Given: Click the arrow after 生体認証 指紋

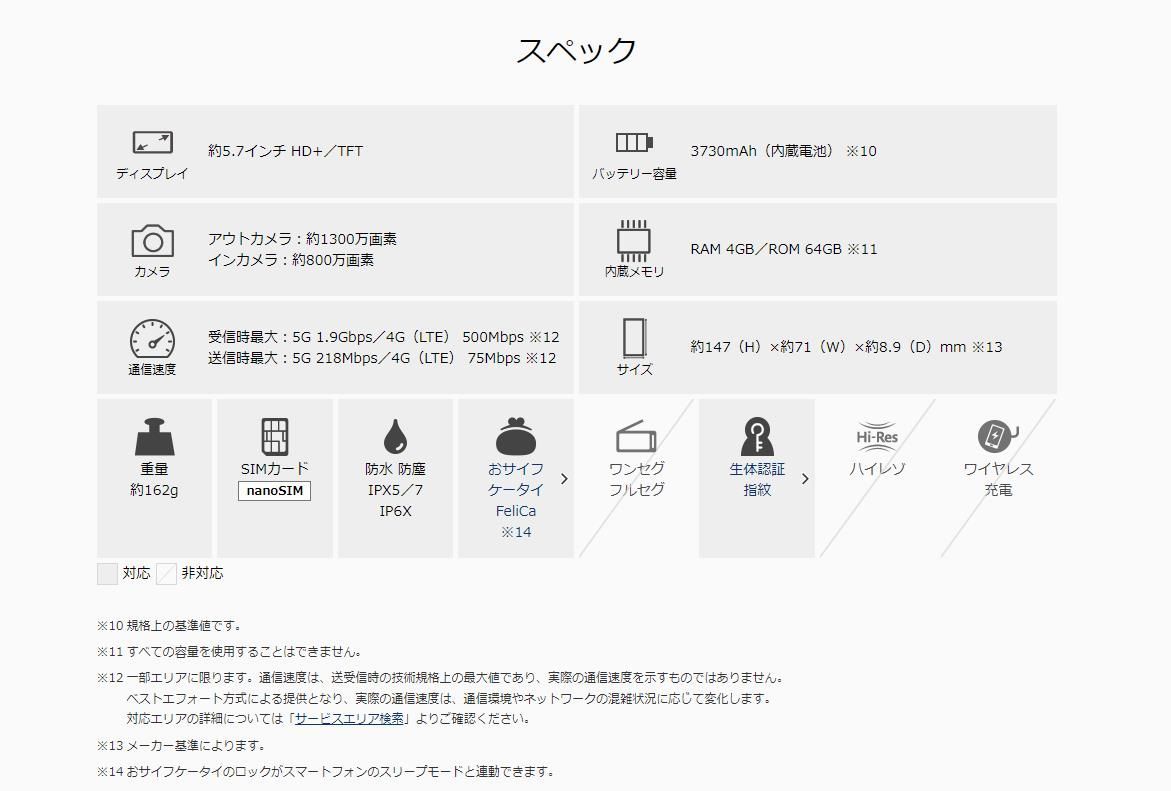Looking at the screenshot, I should click(806, 478).
